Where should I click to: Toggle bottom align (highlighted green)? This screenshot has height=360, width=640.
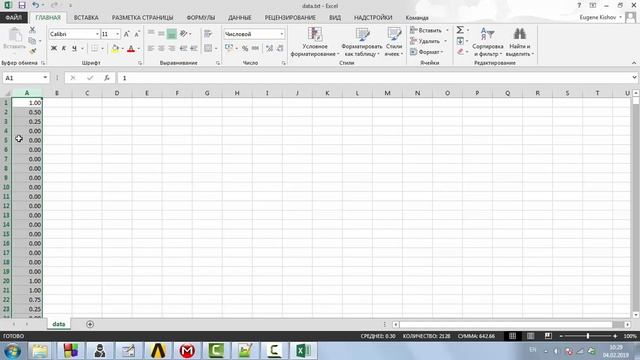(x=172, y=33)
